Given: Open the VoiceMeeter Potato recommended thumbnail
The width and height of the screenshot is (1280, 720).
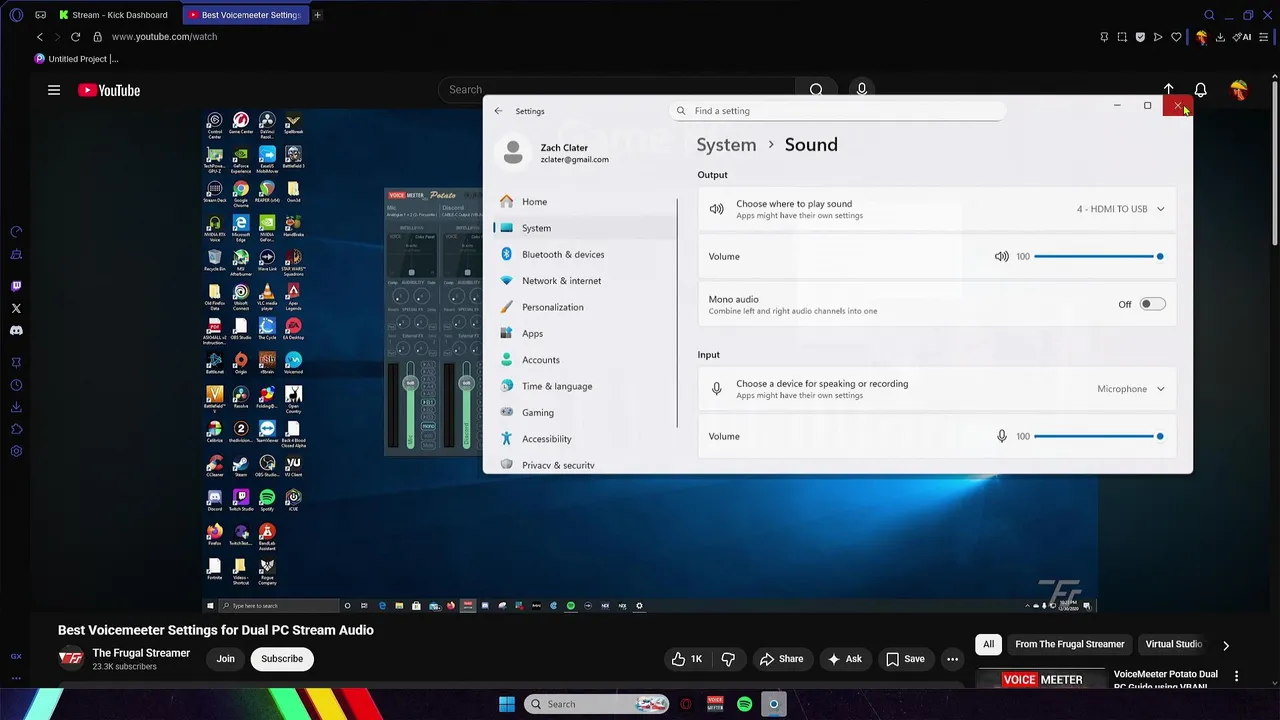Looking at the screenshot, I should click(x=1041, y=679).
